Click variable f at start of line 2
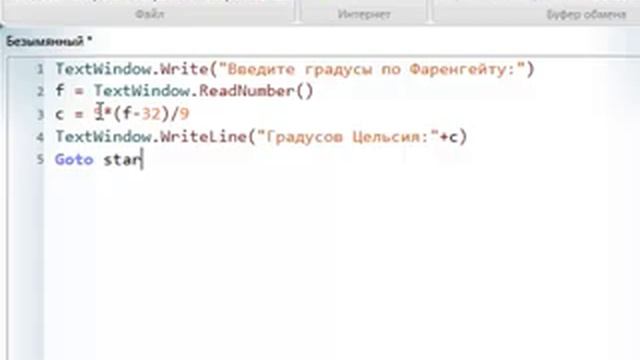640x360 pixels. [x=60, y=90]
